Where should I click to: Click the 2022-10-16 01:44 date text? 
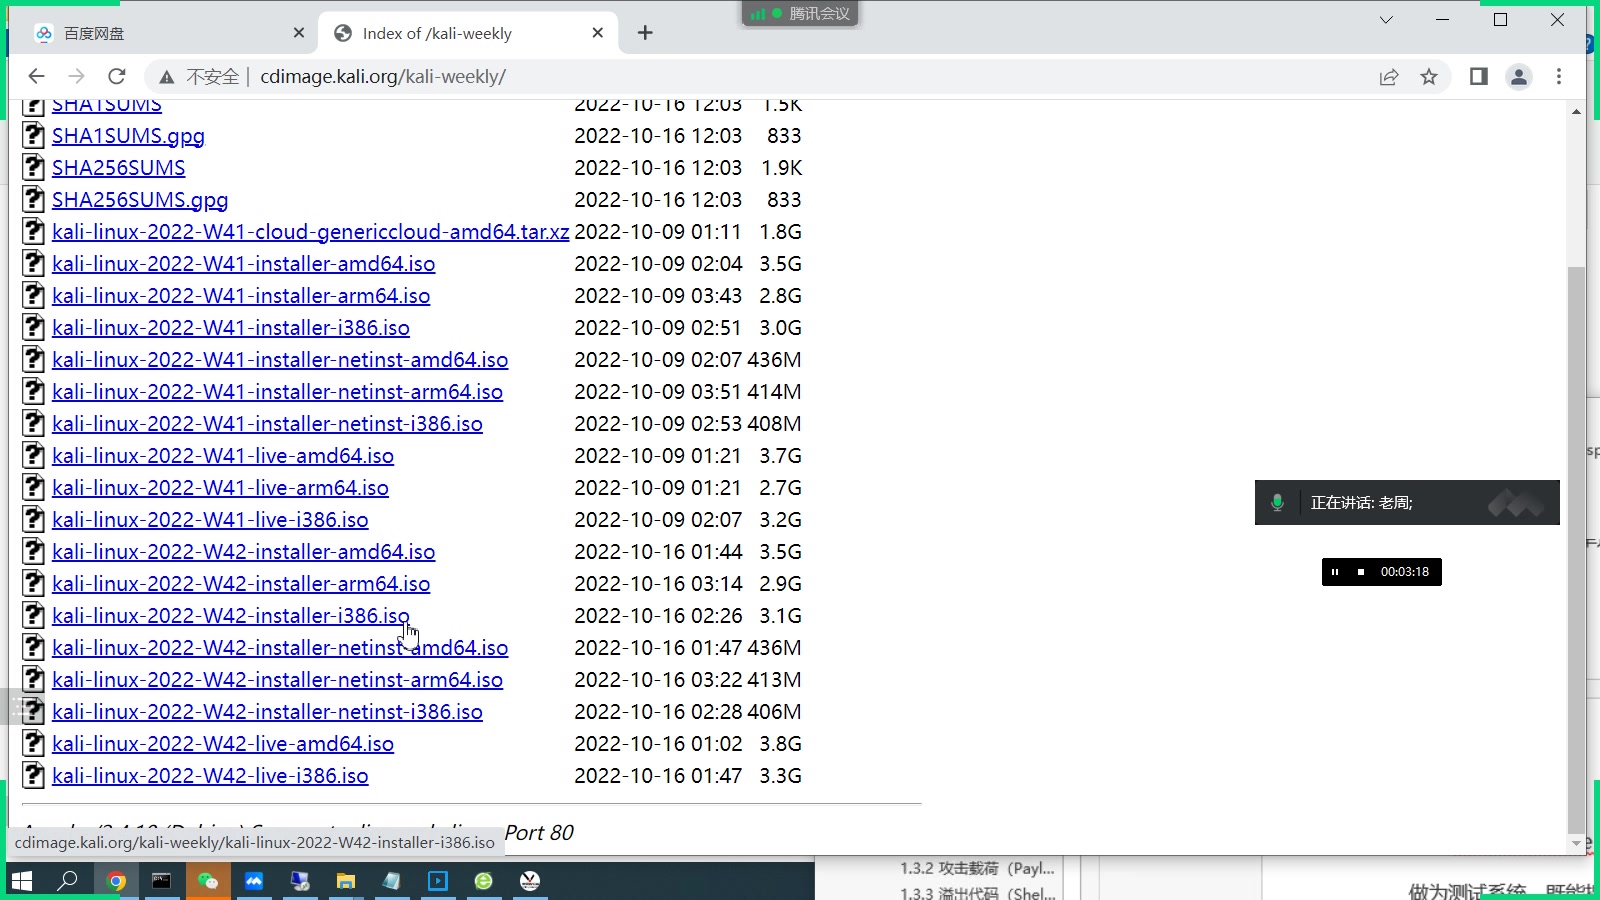point(658,552)
